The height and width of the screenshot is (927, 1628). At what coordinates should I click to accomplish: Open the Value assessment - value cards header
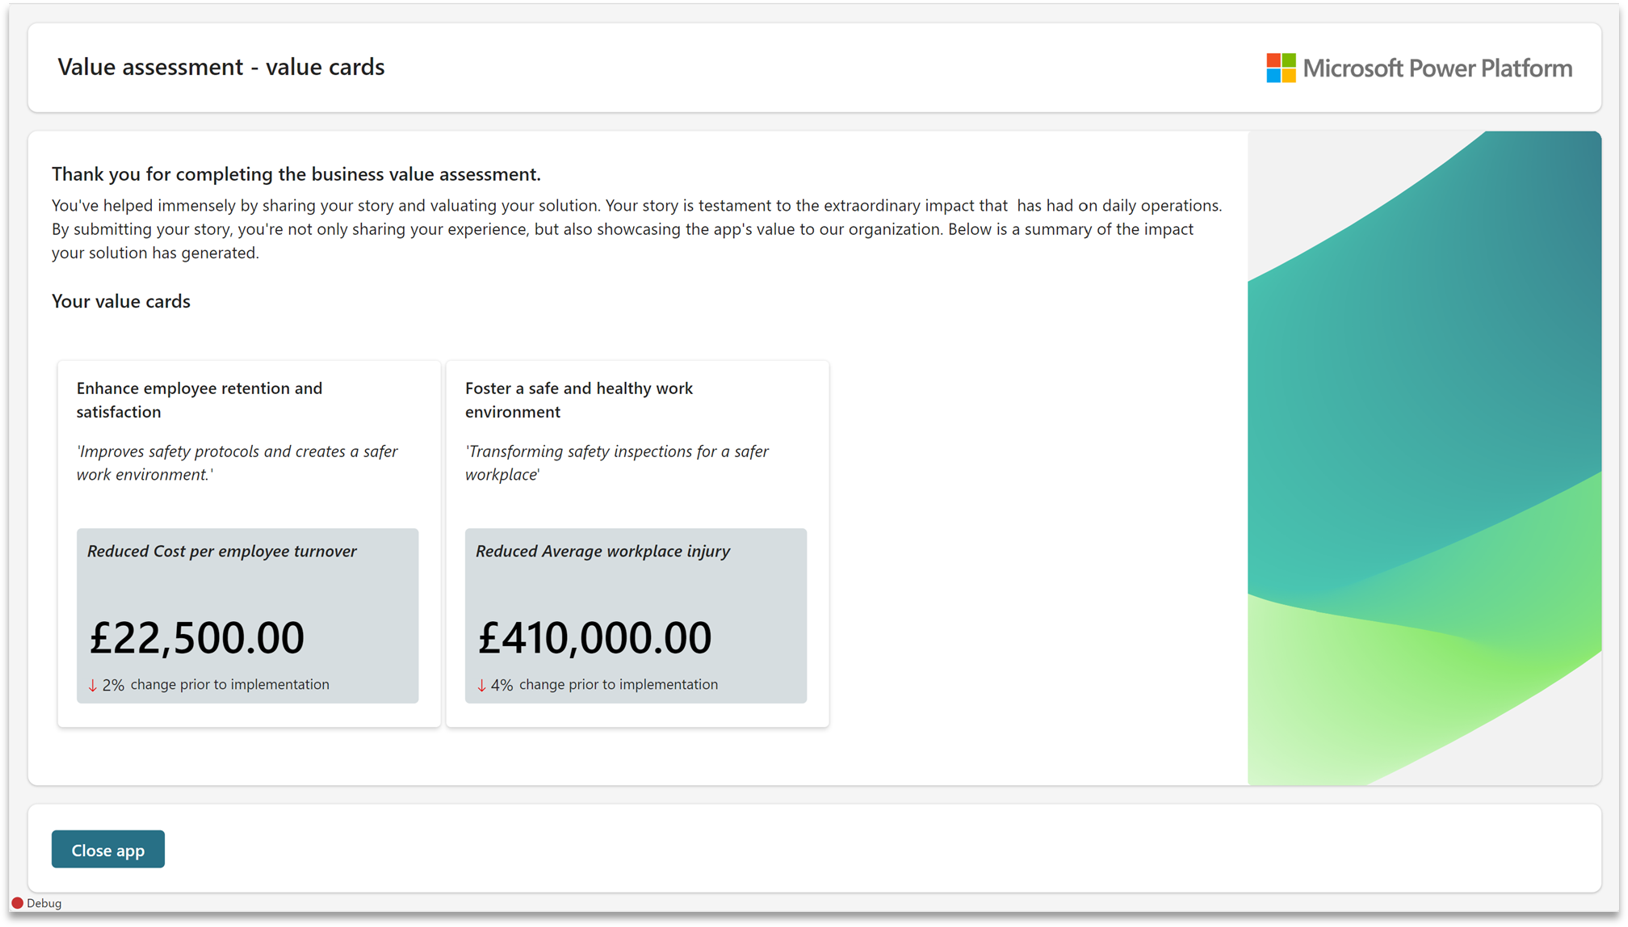pyautogui.click(x=221, y=67)
